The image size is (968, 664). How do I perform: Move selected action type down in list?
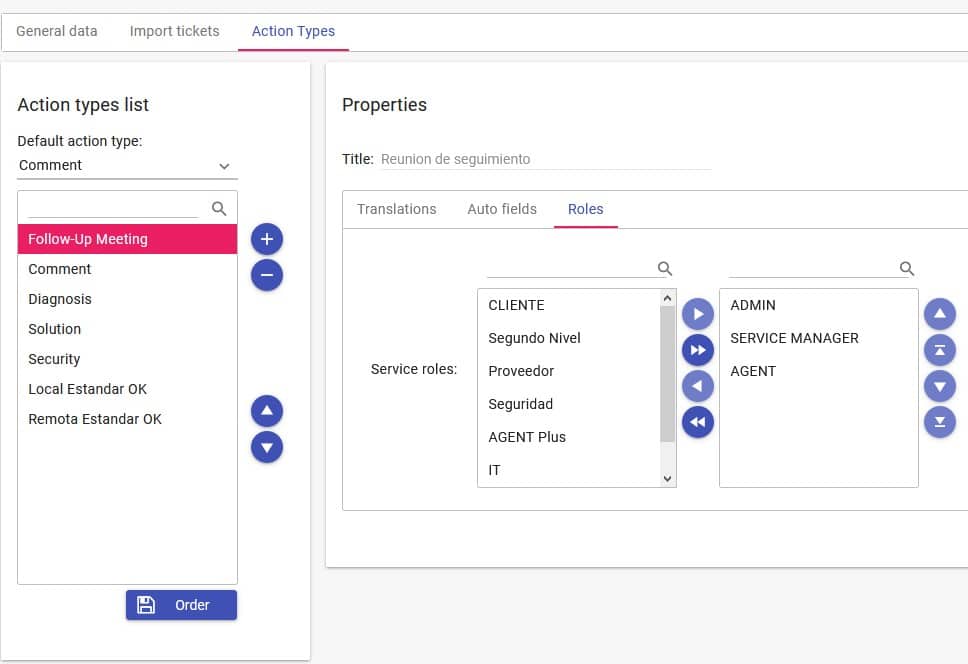[266, 447]
